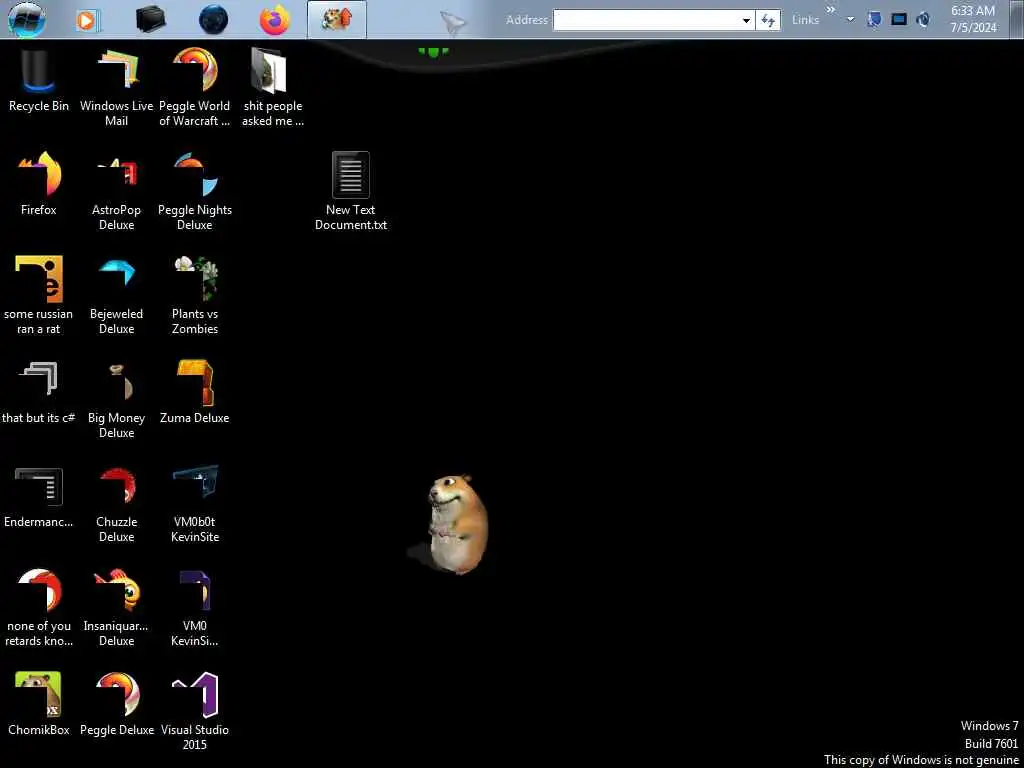
Task: Open the leftmost blue system tray icon
Action: 874,20
